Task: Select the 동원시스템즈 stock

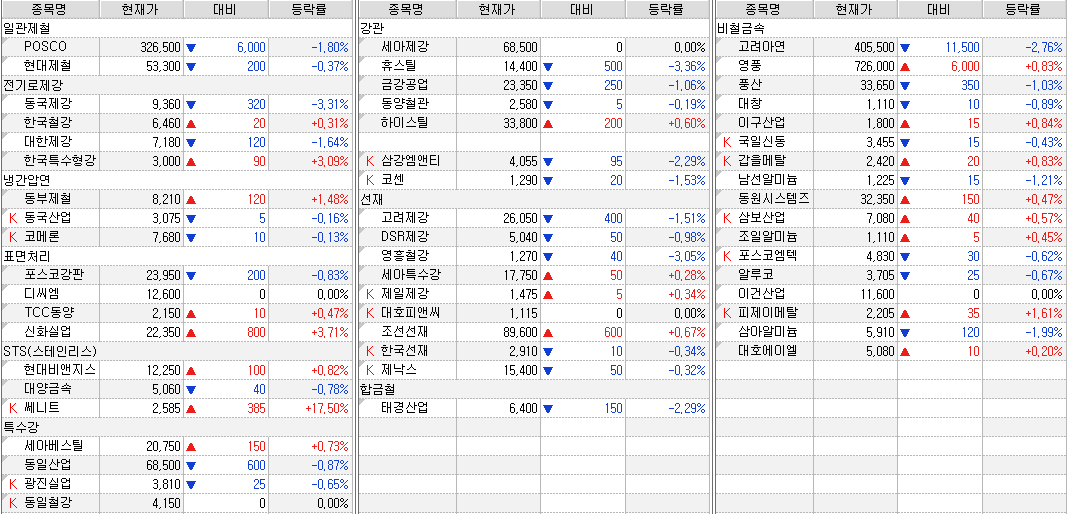Action: coord(773,199)
